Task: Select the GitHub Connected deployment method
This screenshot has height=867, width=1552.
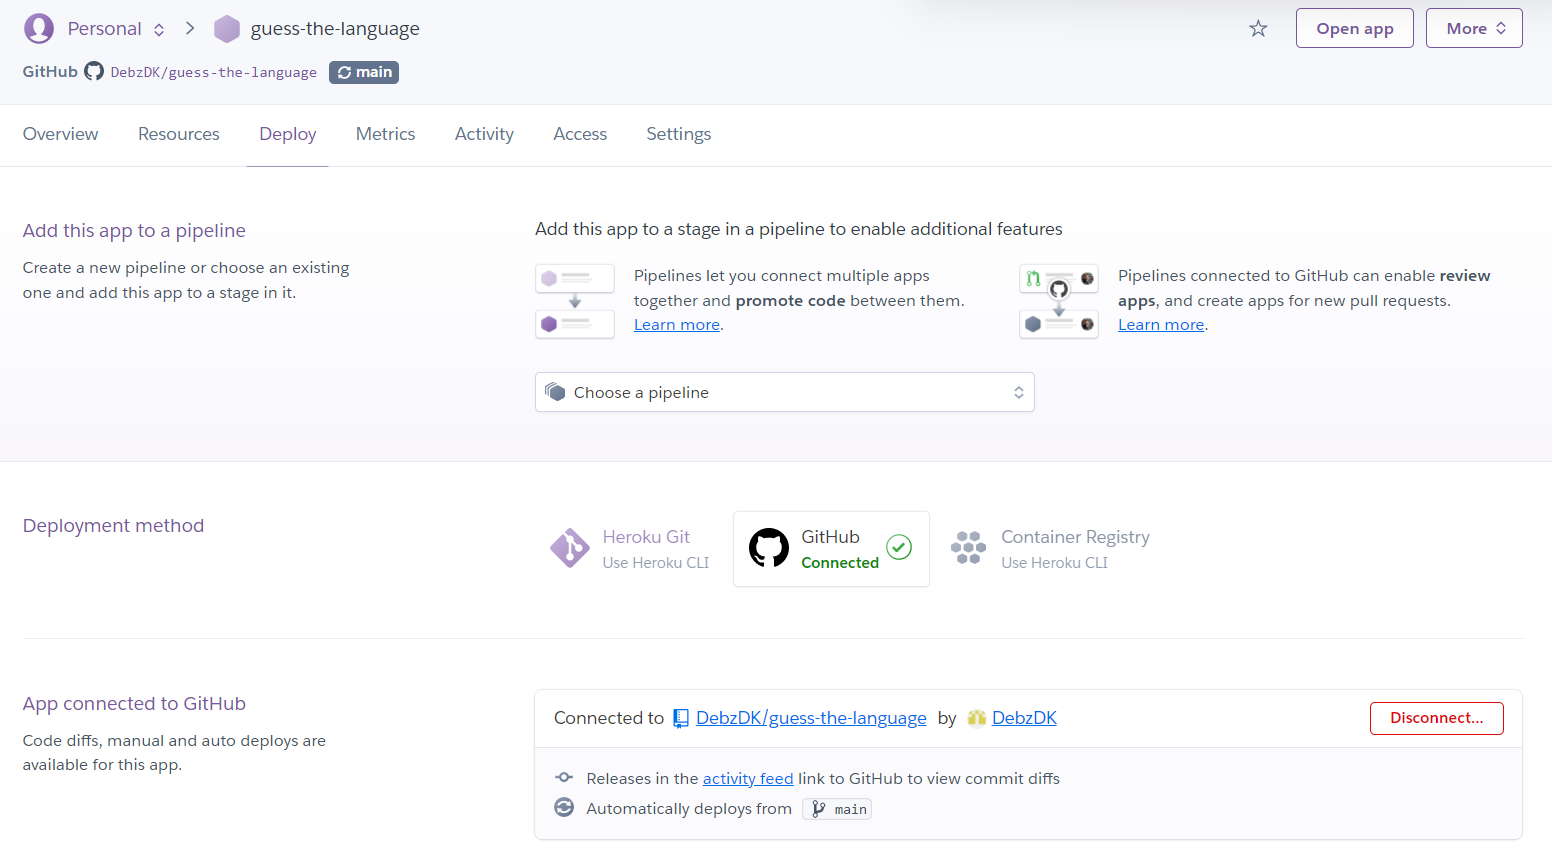Action: click(x=831, y=549)
